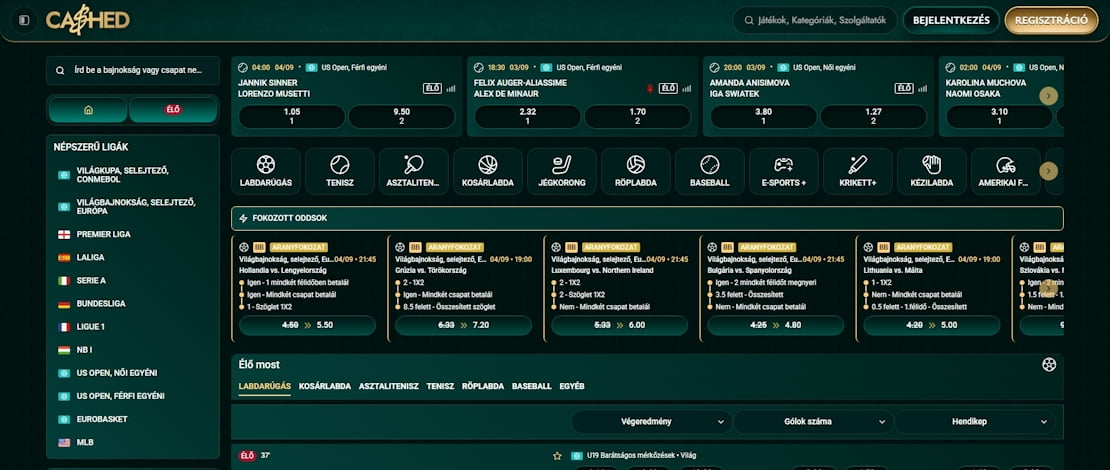Image resolution: width=1110 pixels, height=470 pixels.
Task: Bet 2.32 on Felix Auger-Aliassime
Action: click(527, 117)
